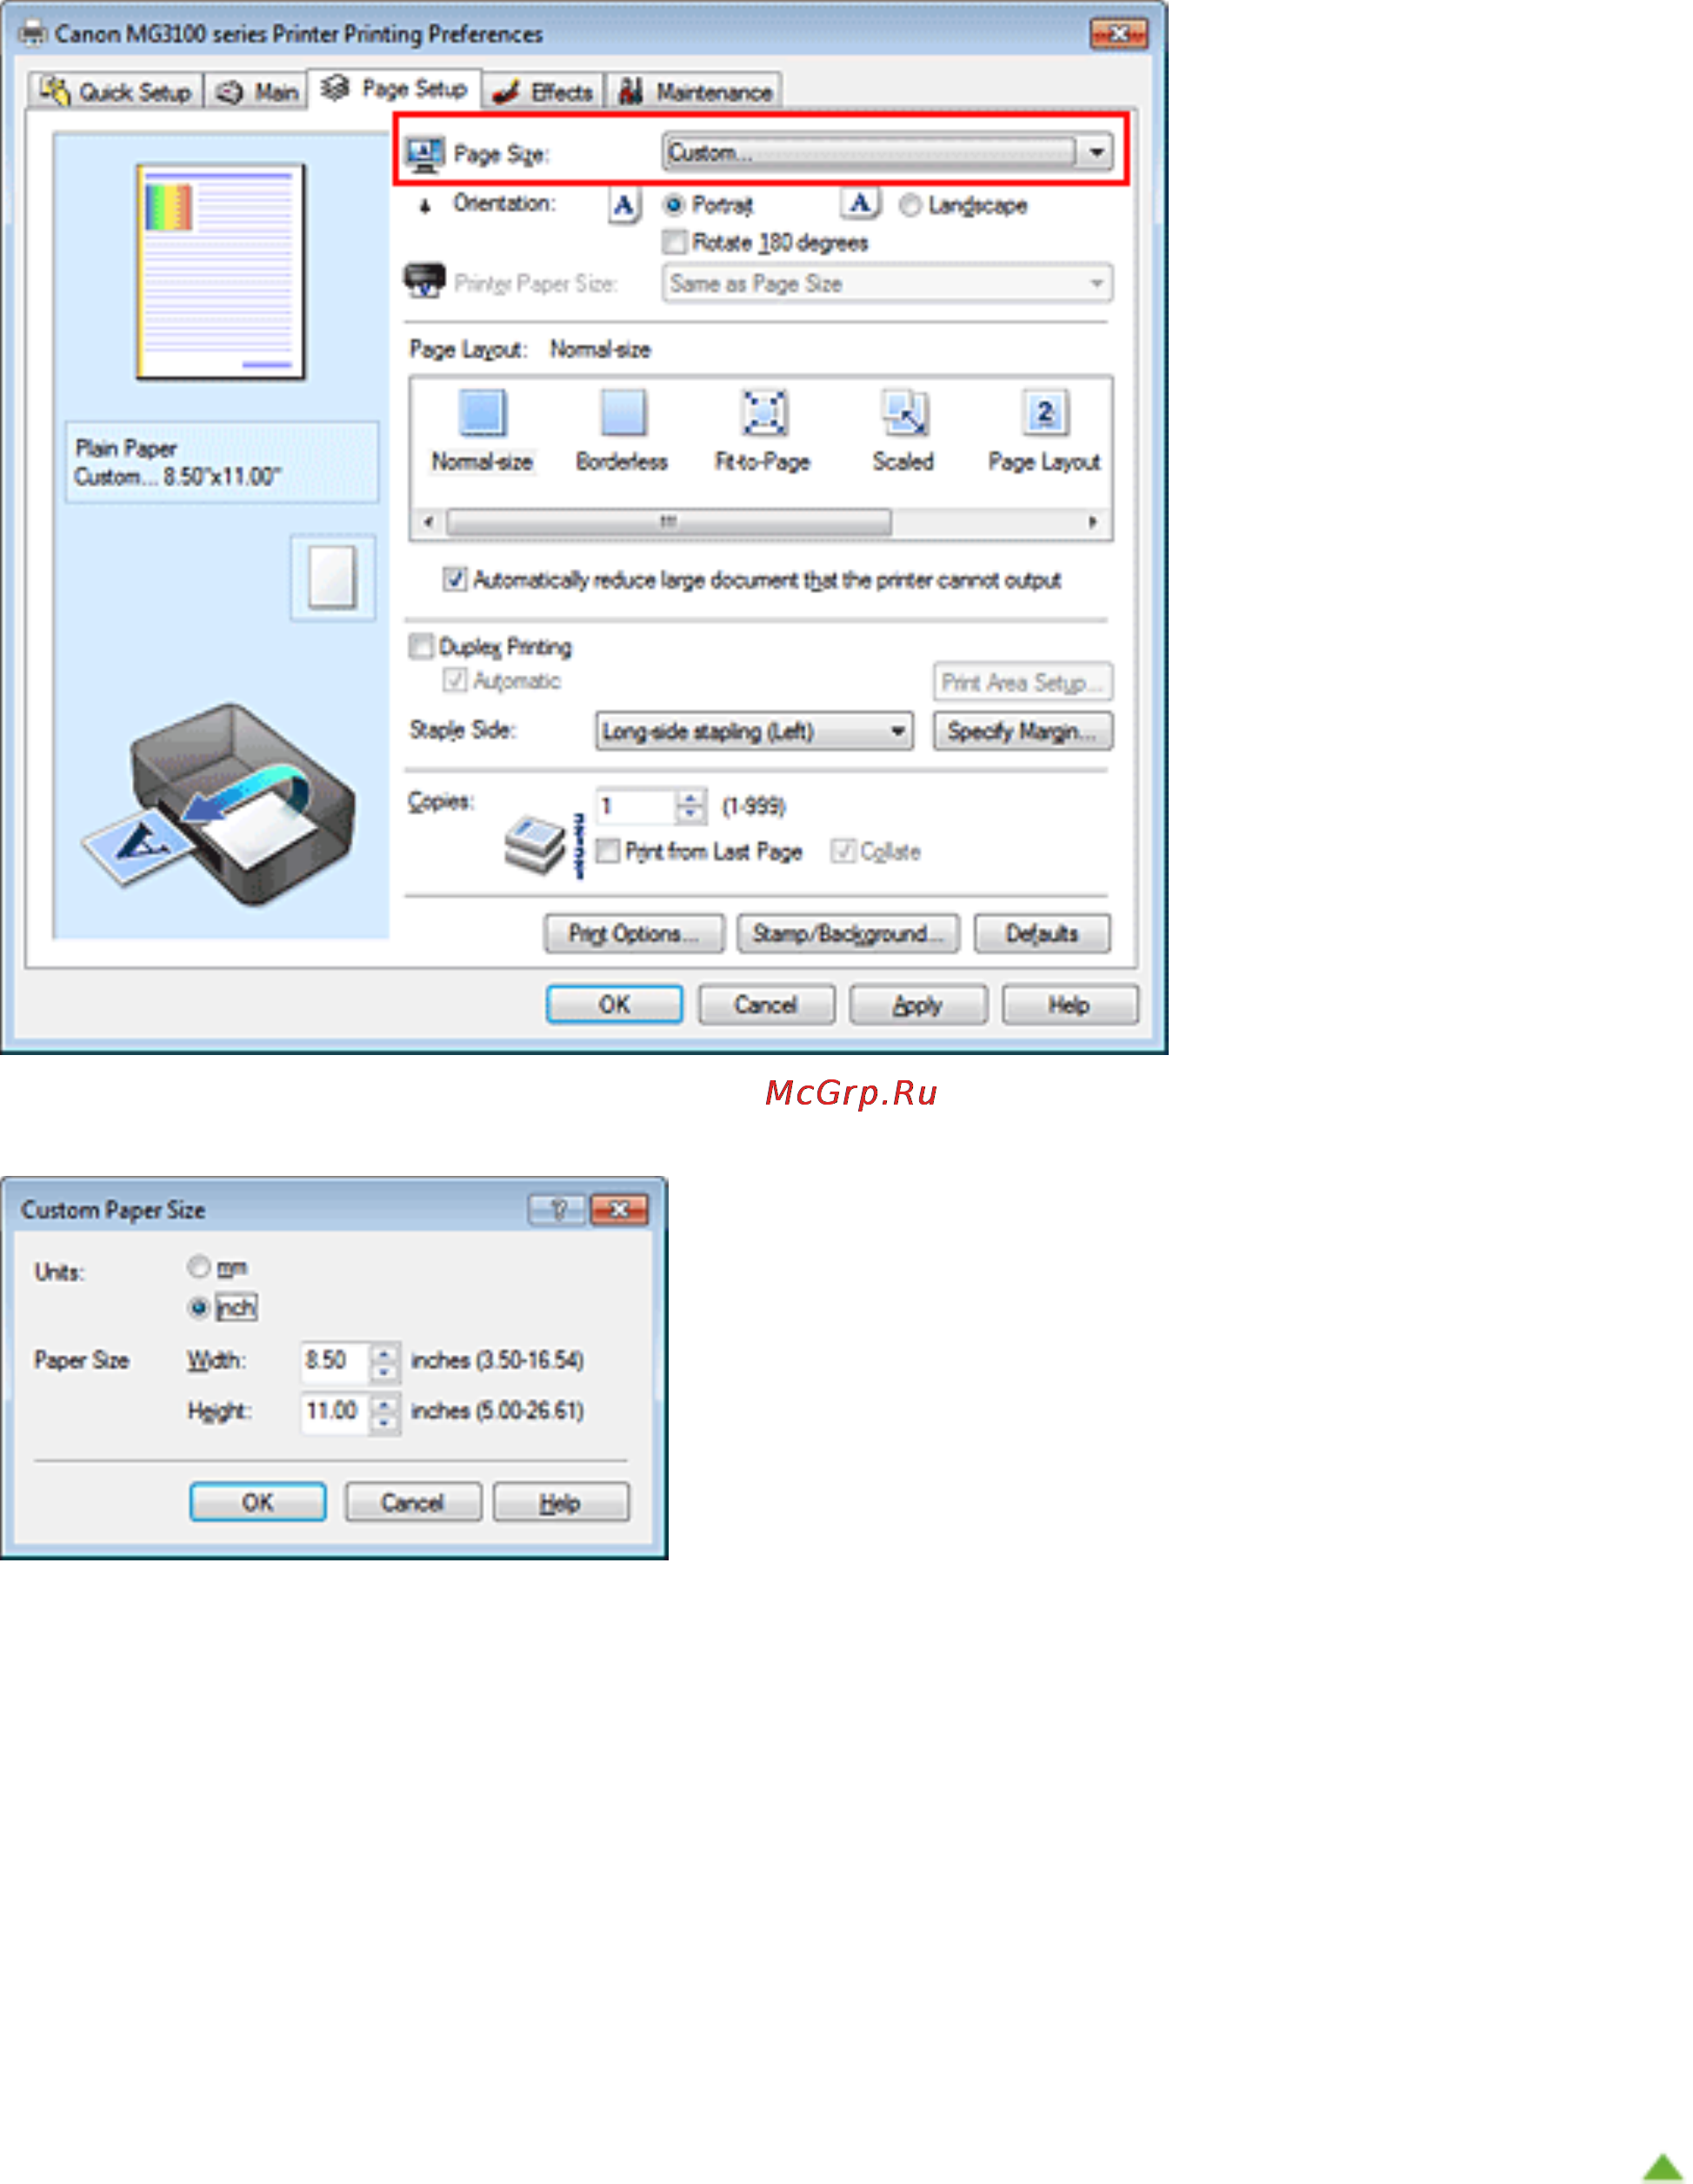Click OK in Custom Paper Size dialog
Screen dimensions: 1693x2184
pyautogui.click(x=258, y=1502)
